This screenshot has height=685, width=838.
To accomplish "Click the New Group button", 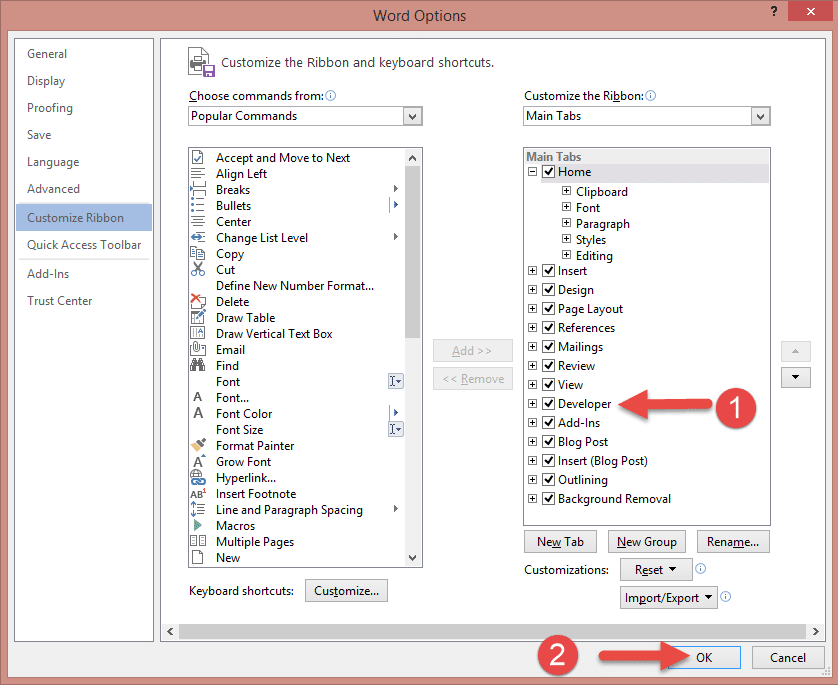I will click(x=647, y=542).
